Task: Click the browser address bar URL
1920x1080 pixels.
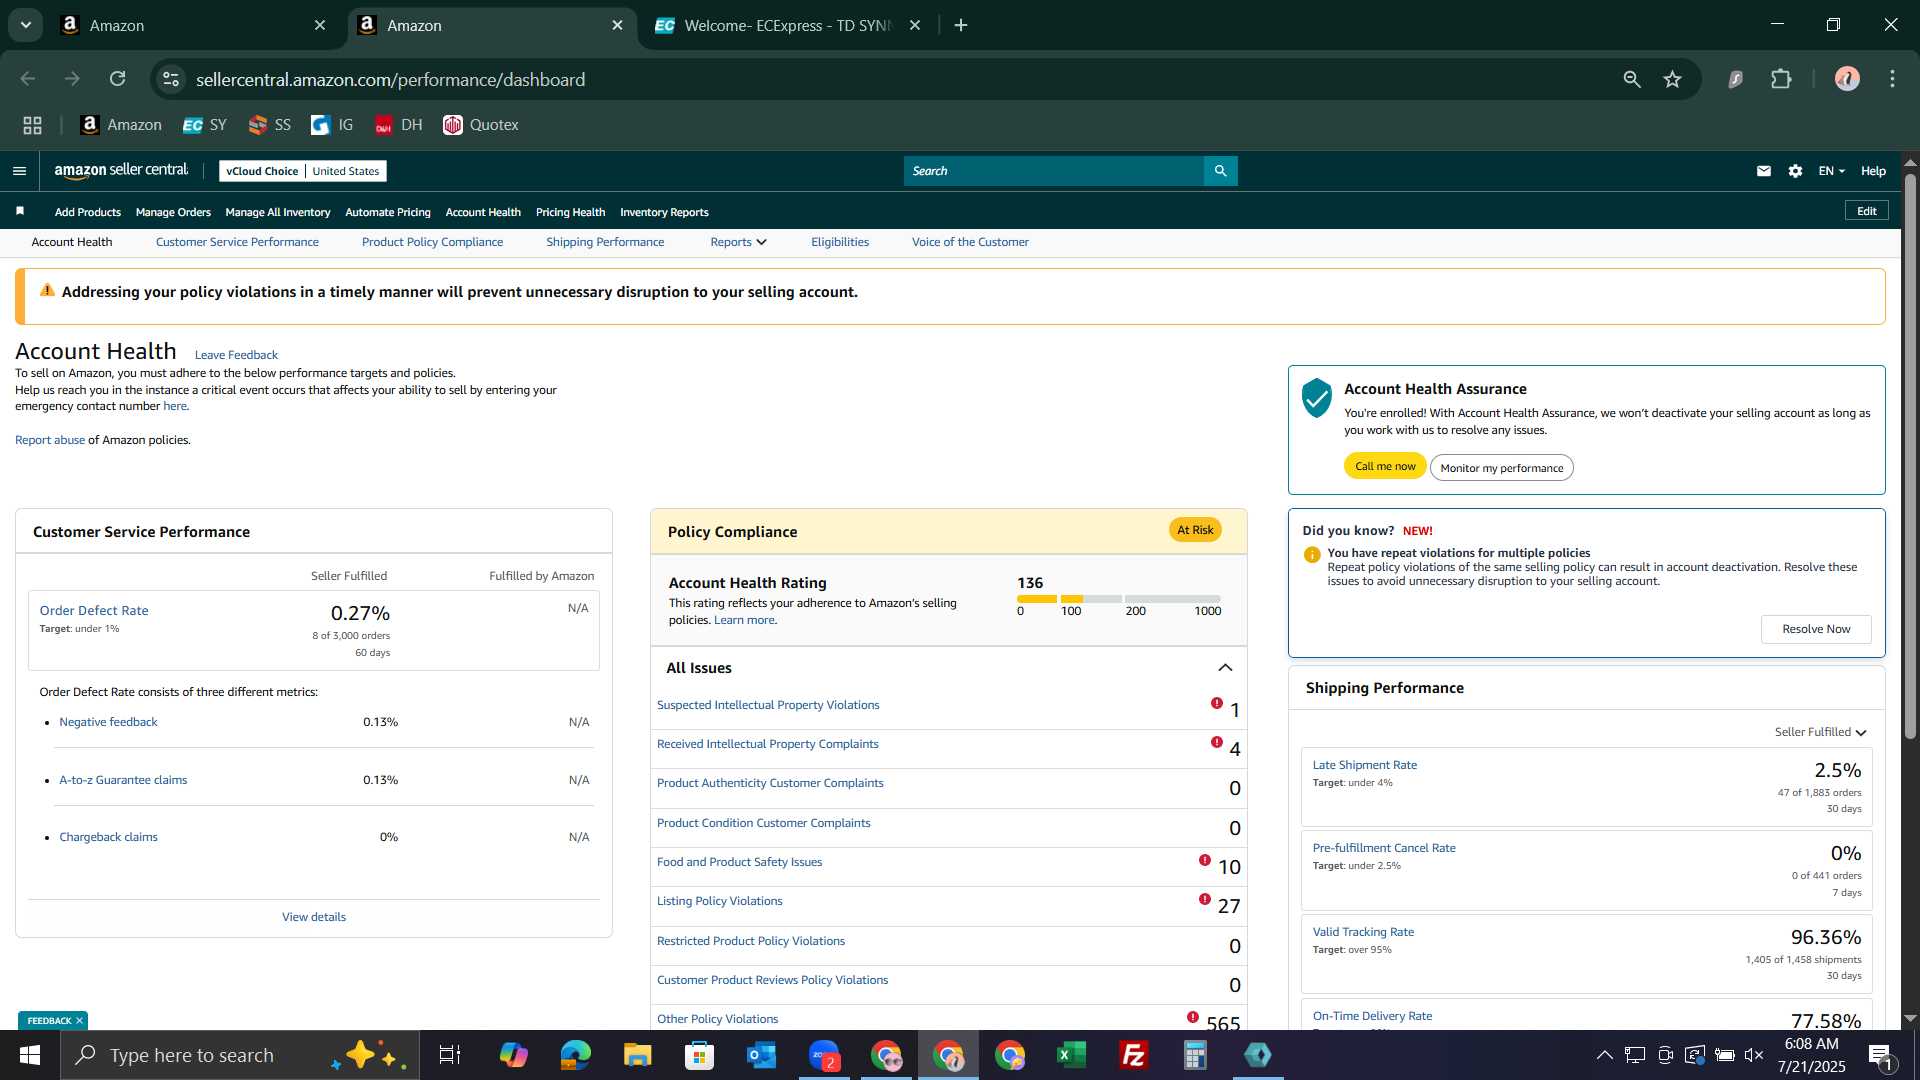Action: [390, 79]
